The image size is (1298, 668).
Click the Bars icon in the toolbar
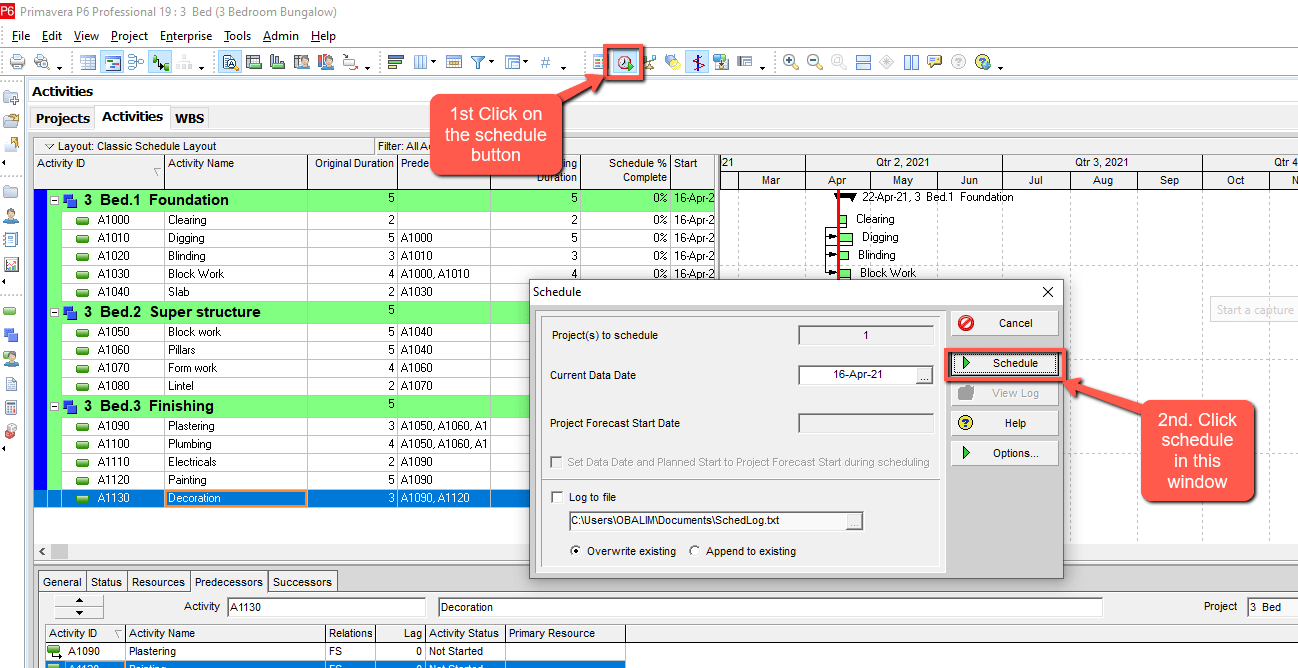click(x=395, y=62)
